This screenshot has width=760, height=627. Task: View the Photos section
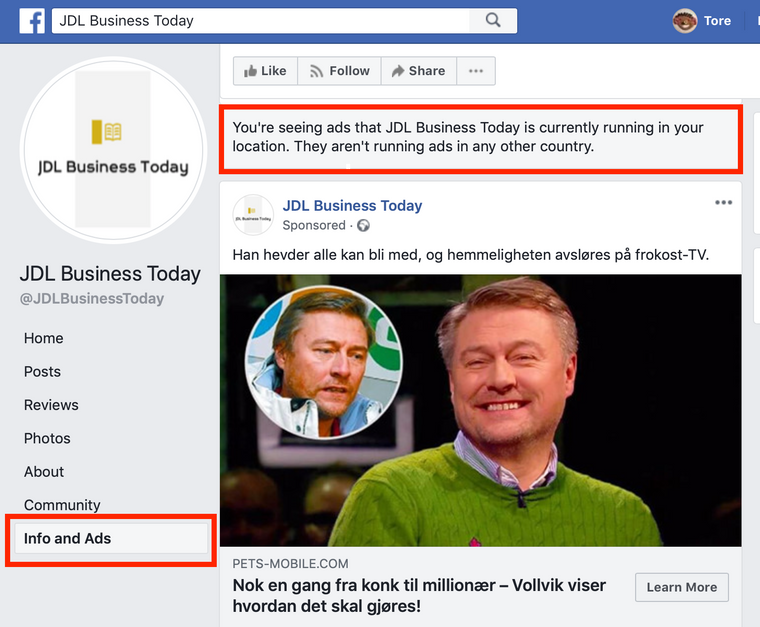pyautogui.click(x=47, y=439)
